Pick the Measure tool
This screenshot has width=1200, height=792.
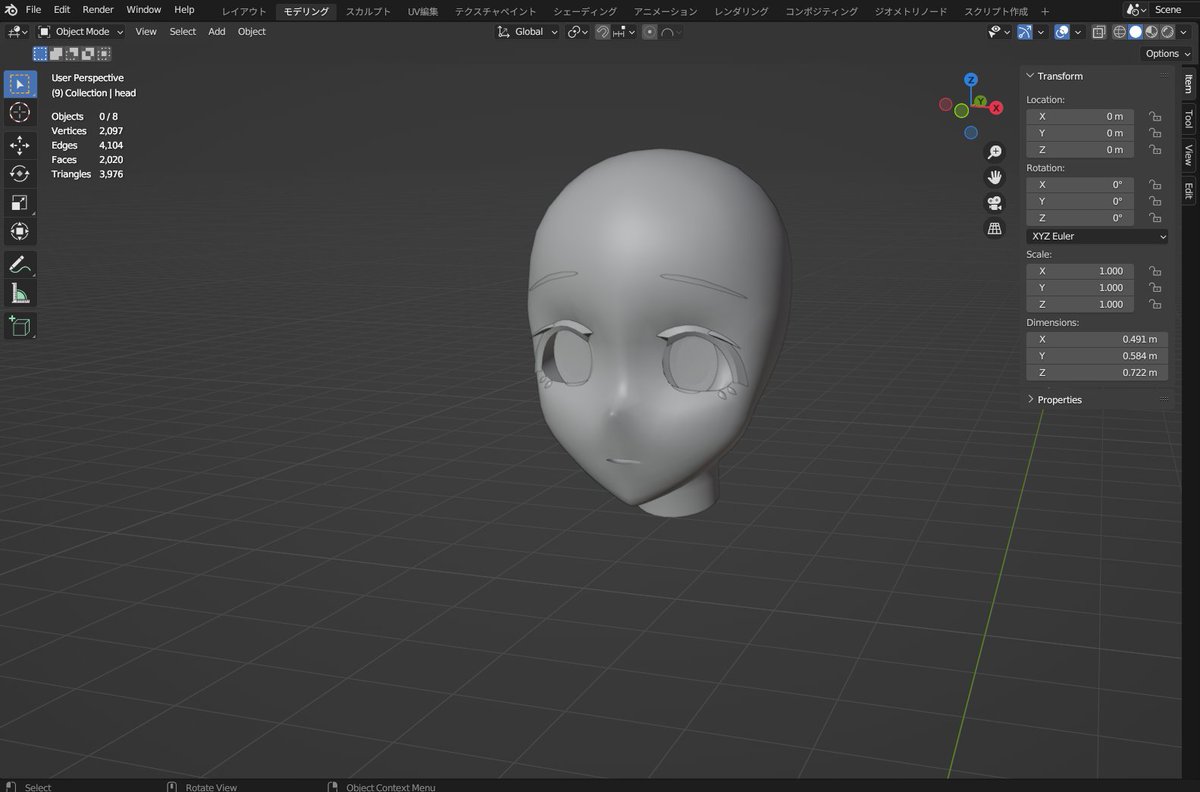(20, 294)
